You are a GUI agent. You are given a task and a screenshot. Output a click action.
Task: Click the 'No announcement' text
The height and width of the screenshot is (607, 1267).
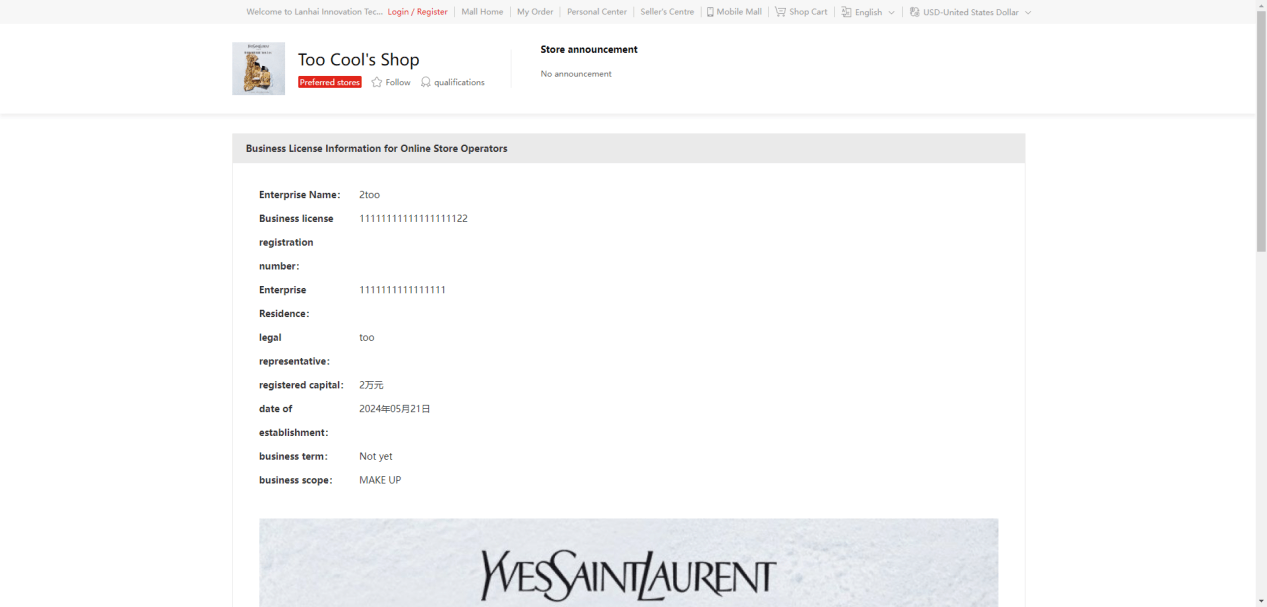point(576,74)
